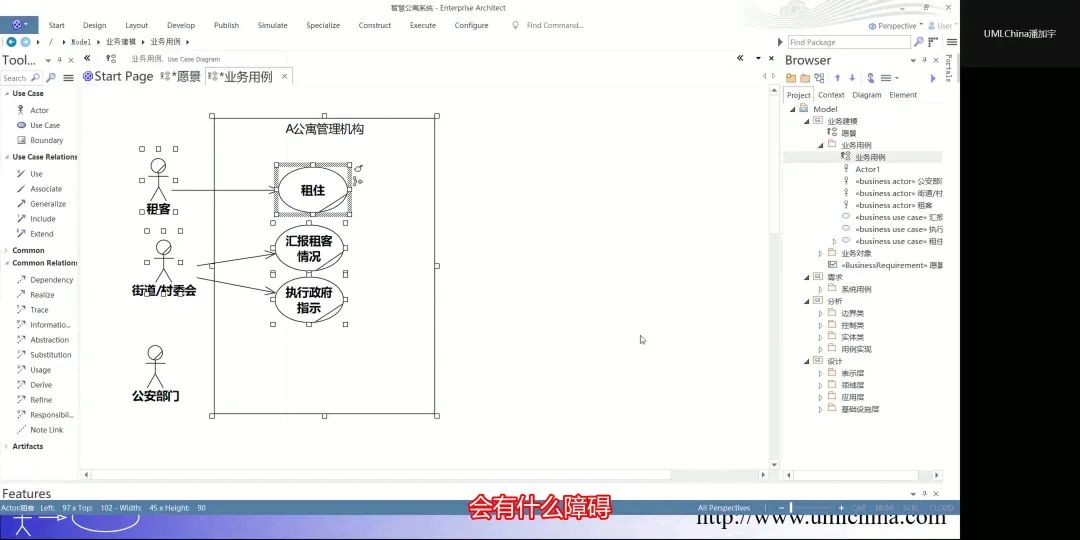
Task: Choose the Derive relationship tool
Action: pos(34,385)
